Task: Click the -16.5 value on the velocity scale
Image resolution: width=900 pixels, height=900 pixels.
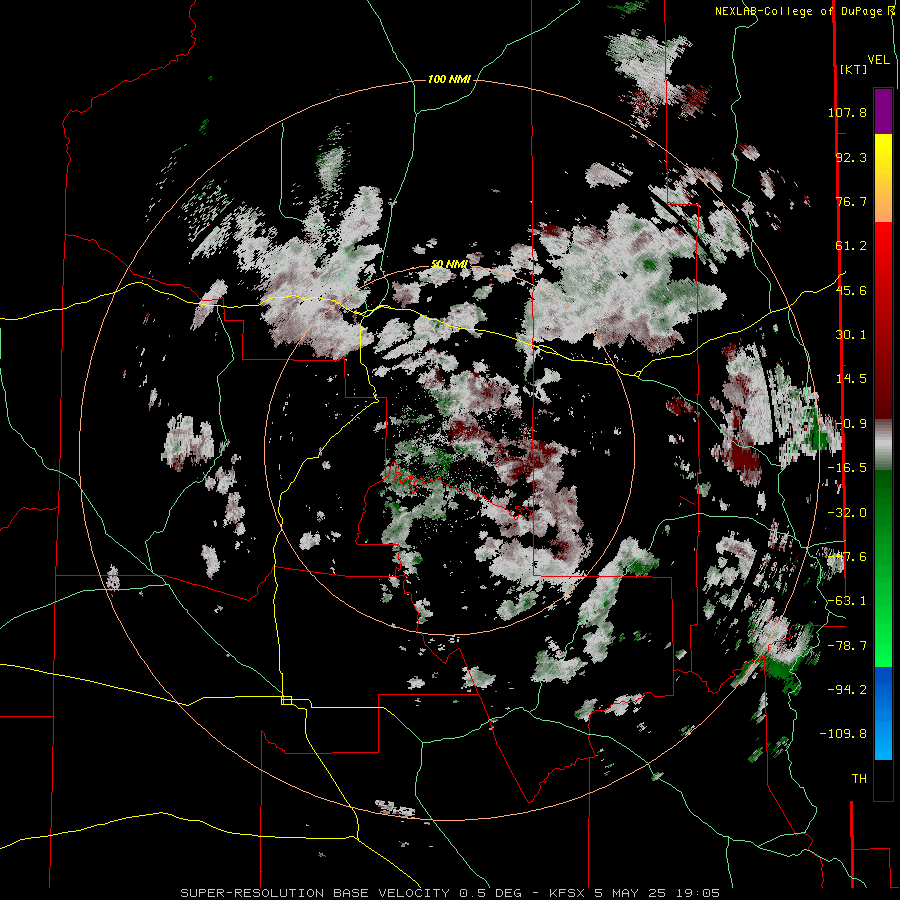Action: point(847,468)
